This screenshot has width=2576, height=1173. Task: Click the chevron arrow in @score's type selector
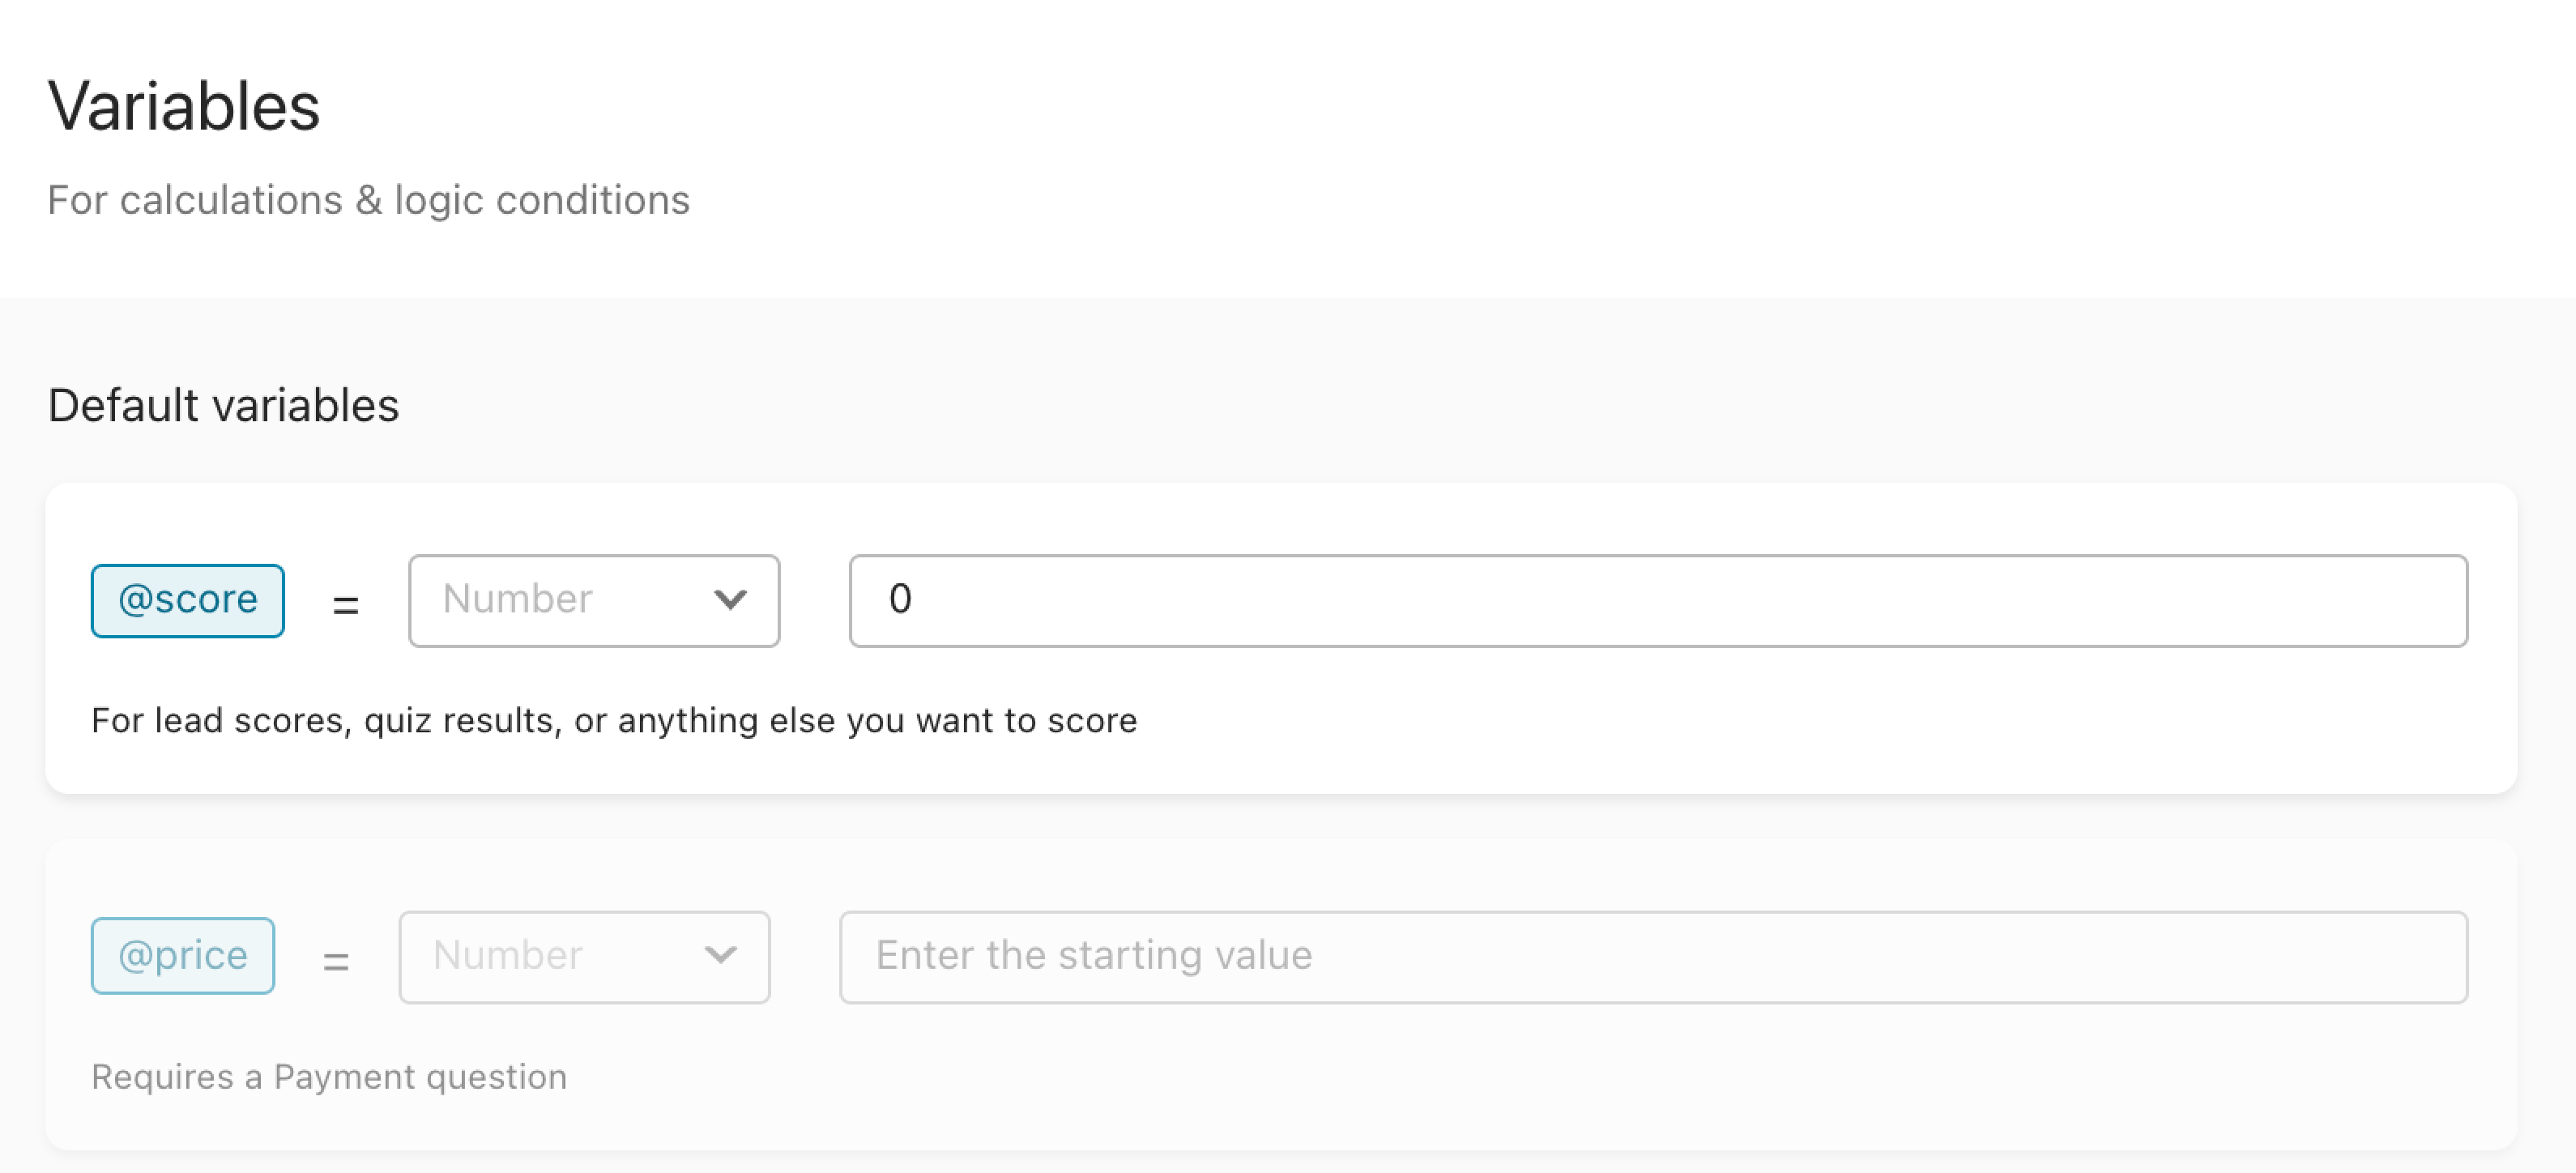click(x=731, y=600)
